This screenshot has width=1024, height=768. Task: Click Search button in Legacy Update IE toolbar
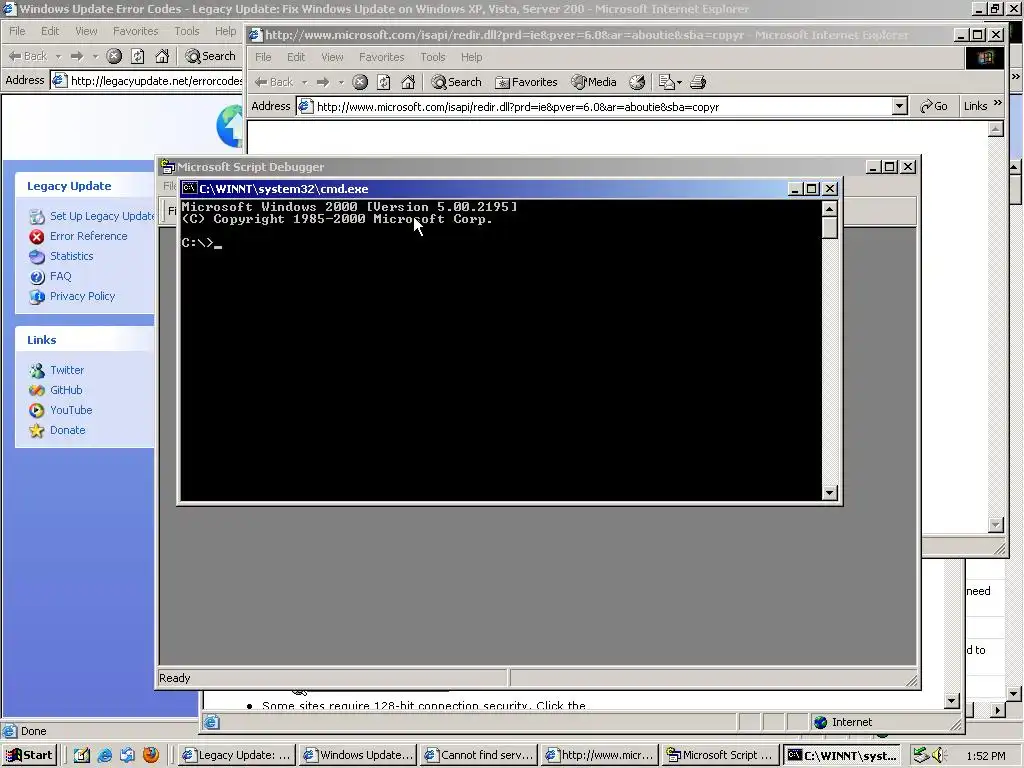click(x=210, y=56)
